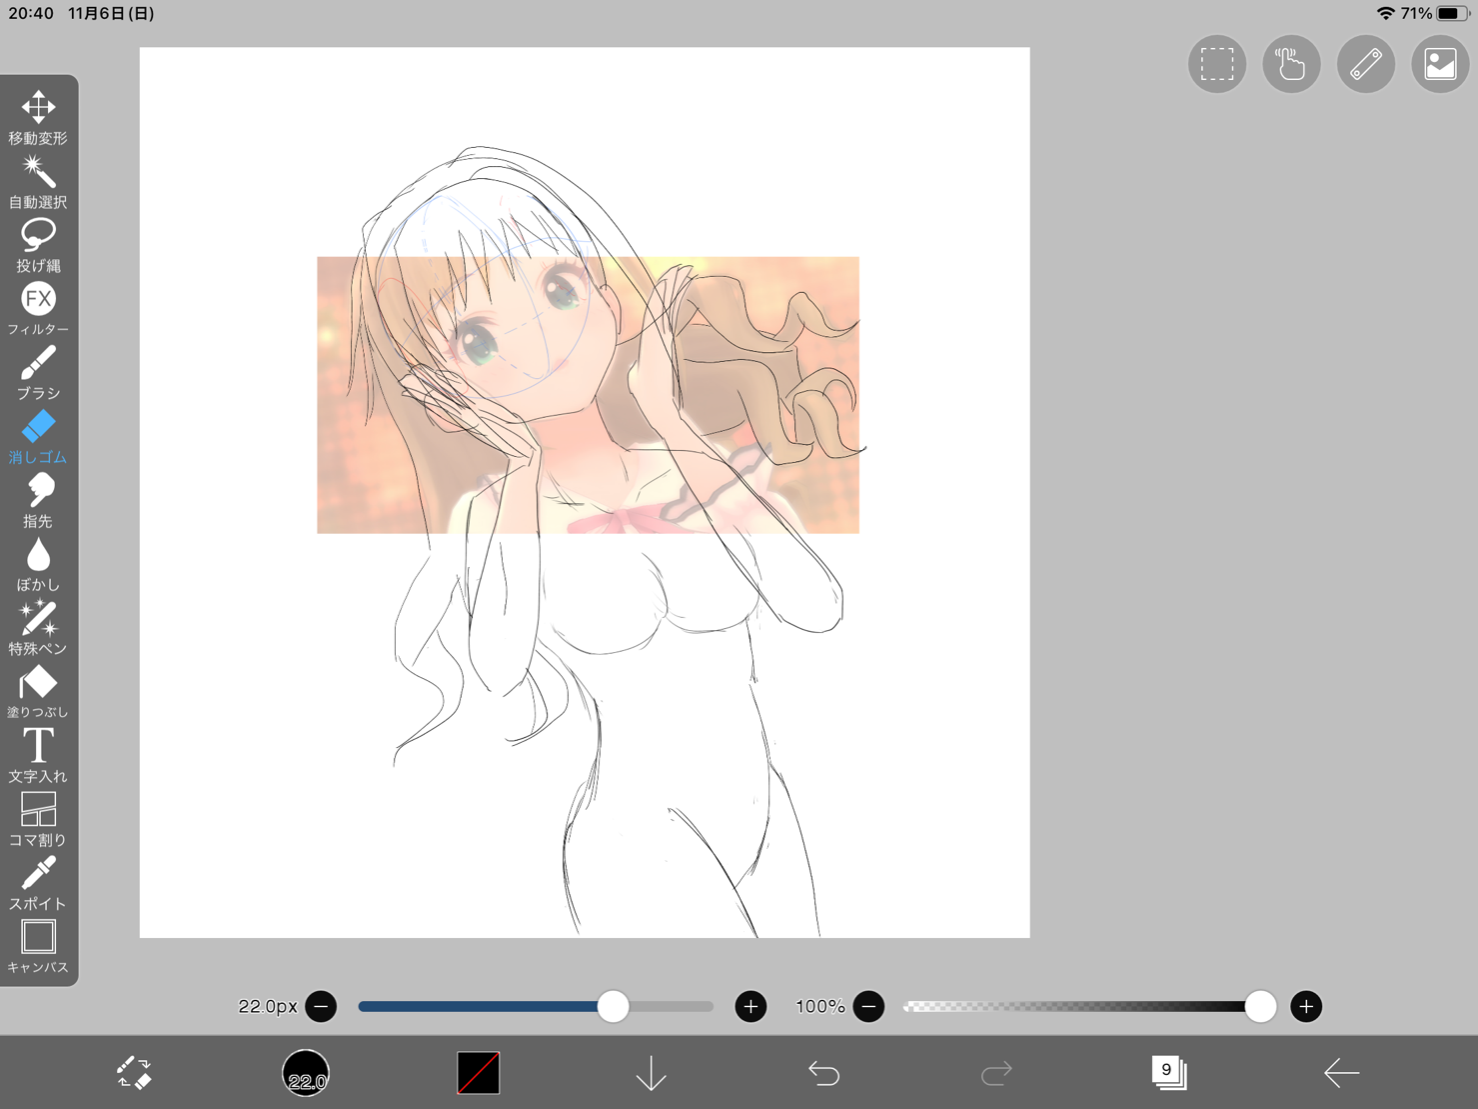The image size is (1478, 1109).
Task: Open the color swatch picker
Action: (478, 1072)
